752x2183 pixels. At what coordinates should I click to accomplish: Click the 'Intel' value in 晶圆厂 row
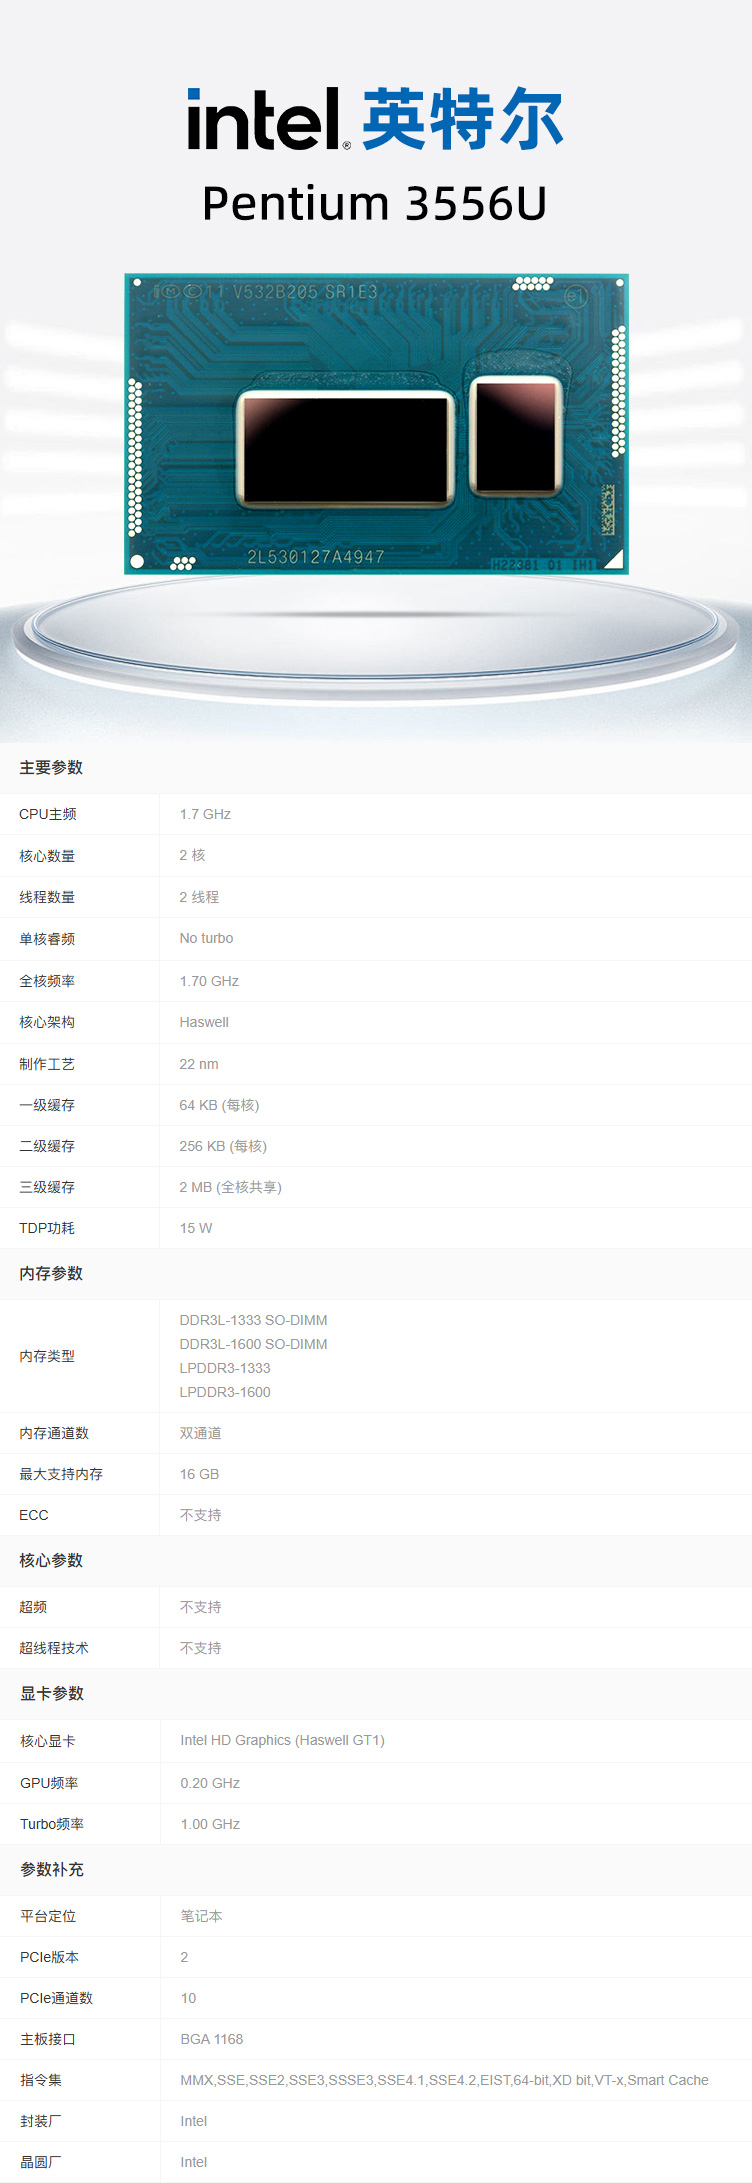(x=194, y=2162)
